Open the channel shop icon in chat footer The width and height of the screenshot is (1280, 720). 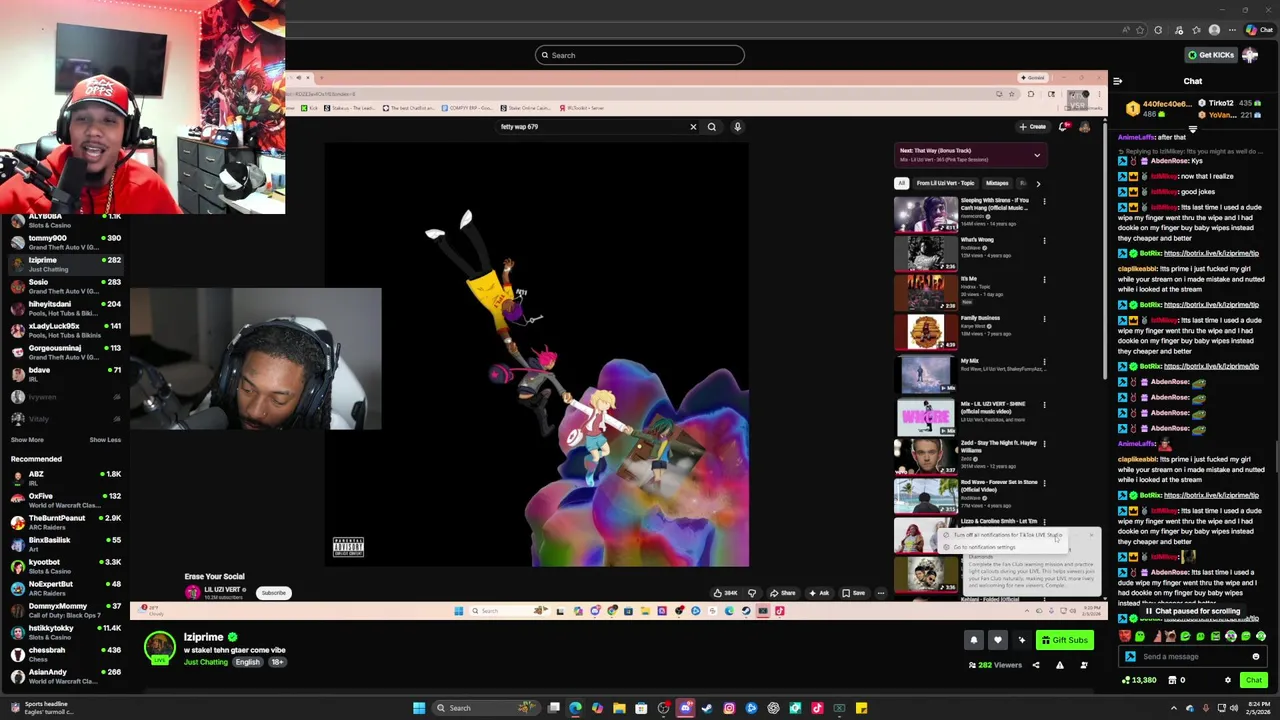pyautogui.click(x=1174, y=680)
